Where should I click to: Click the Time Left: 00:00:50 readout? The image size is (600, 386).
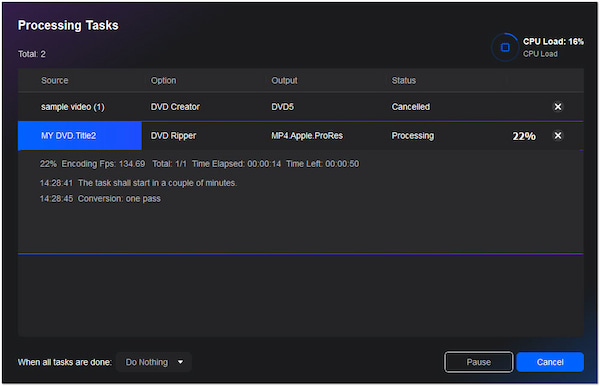click(323, 164)
